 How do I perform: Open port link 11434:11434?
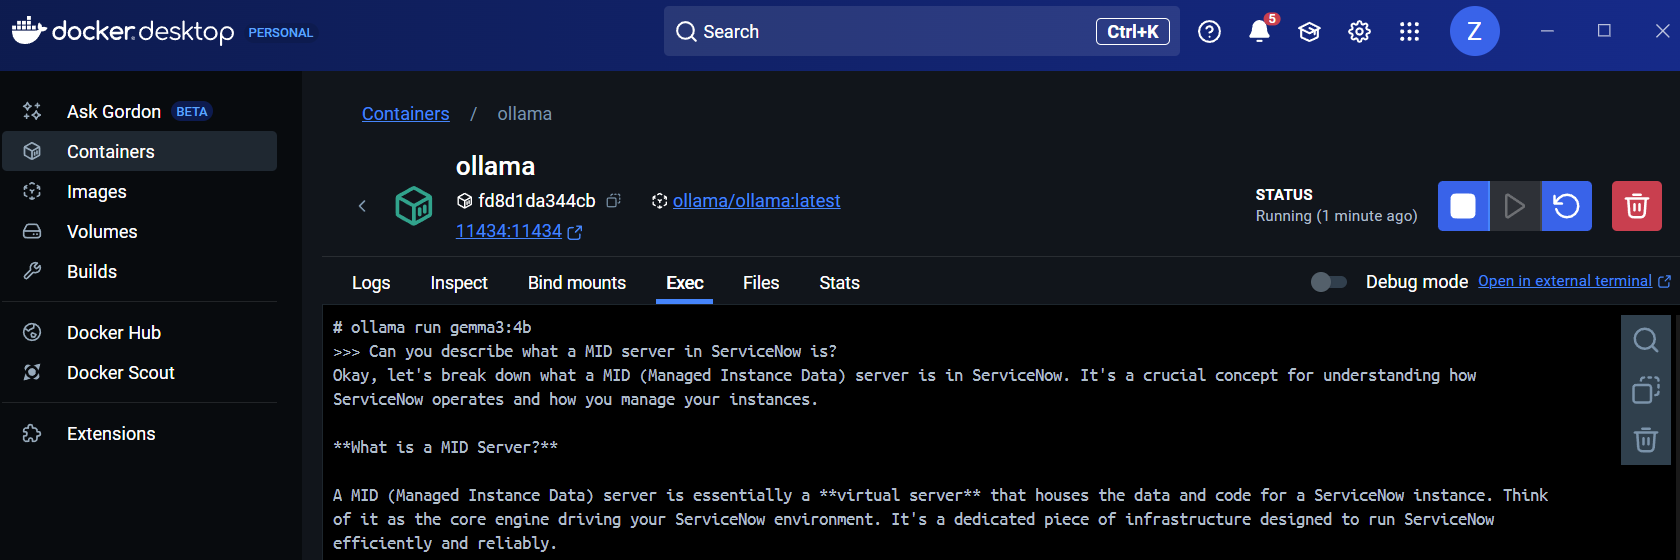tap(509, 231)
